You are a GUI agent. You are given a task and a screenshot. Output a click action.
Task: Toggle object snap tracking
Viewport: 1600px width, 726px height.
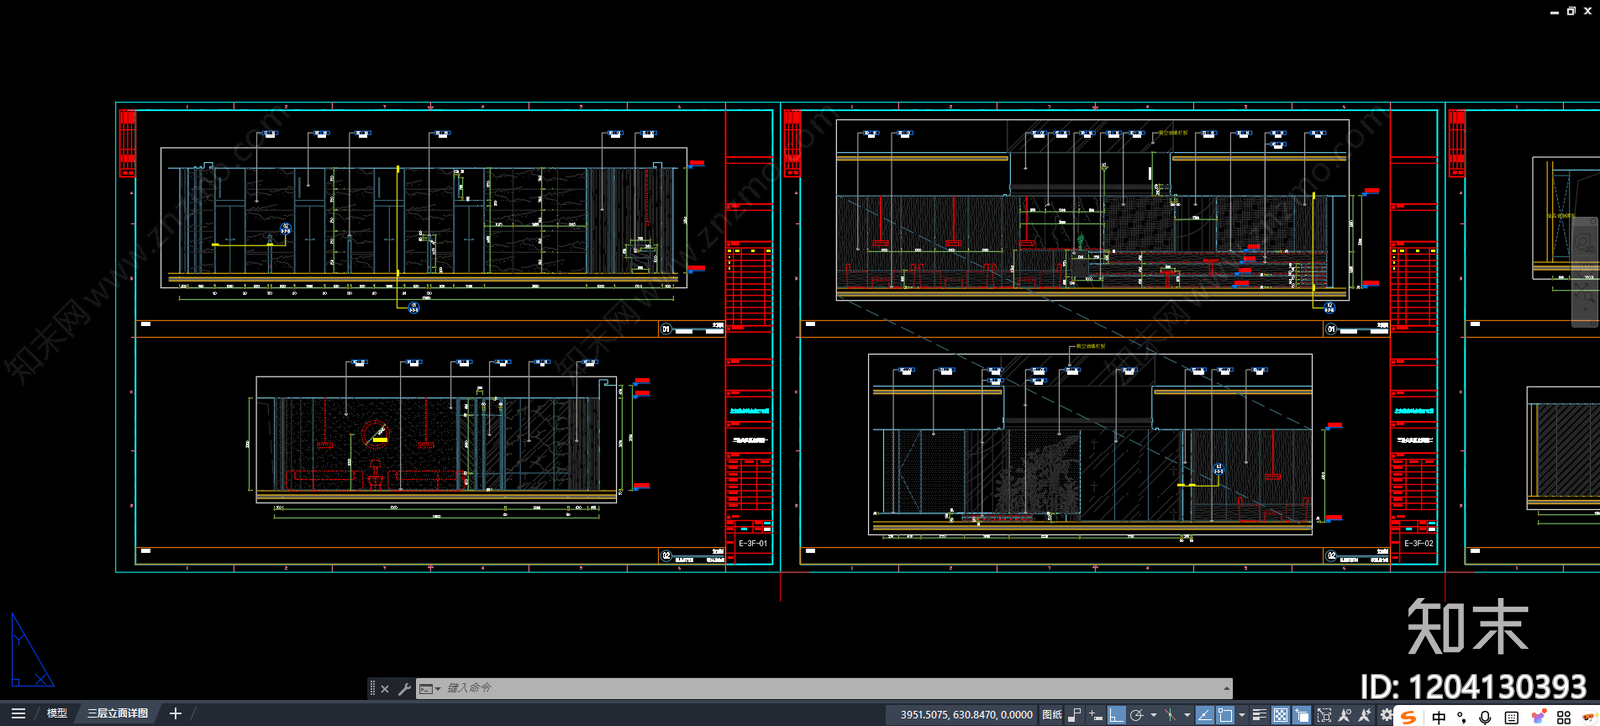tap(1205, 715)
